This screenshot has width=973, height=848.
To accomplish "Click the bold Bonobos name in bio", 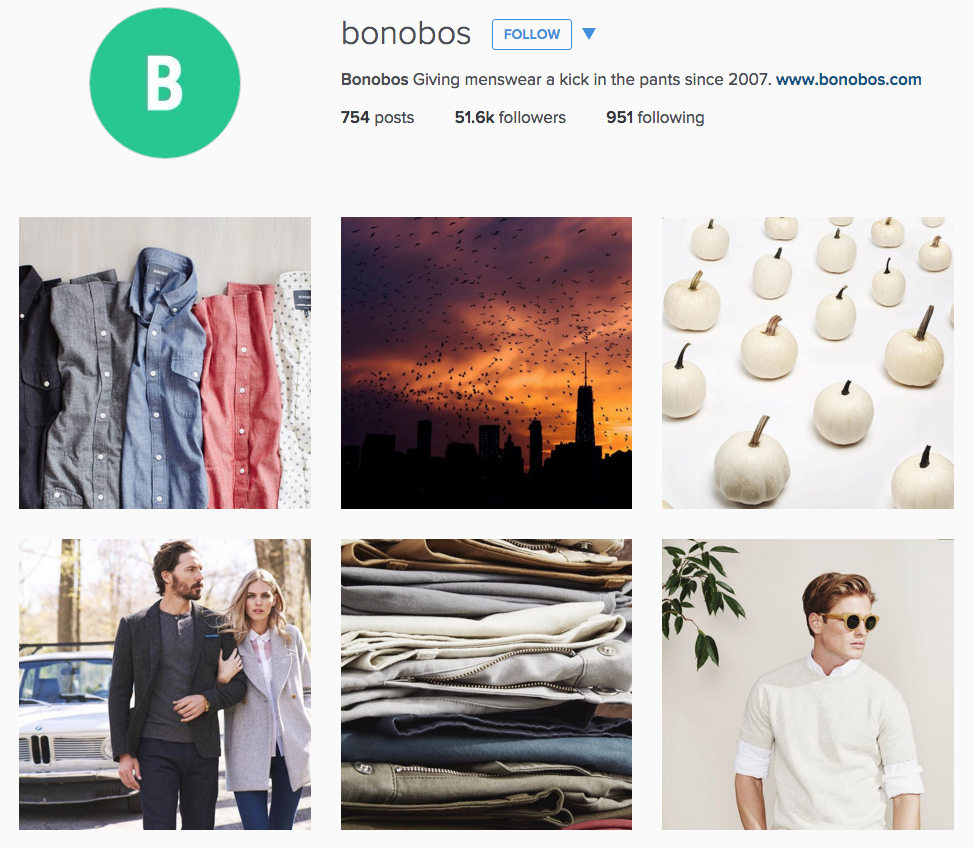I will tap(374, 79).
